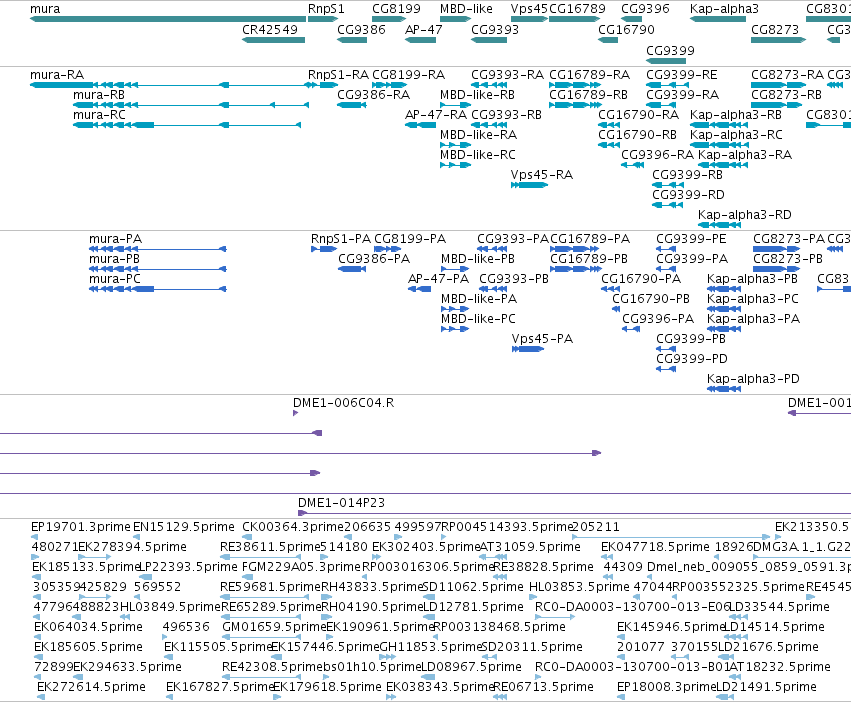Click the CG9393-PB protein label
Viewport: 851px width, 702px height.
[514, 279]
